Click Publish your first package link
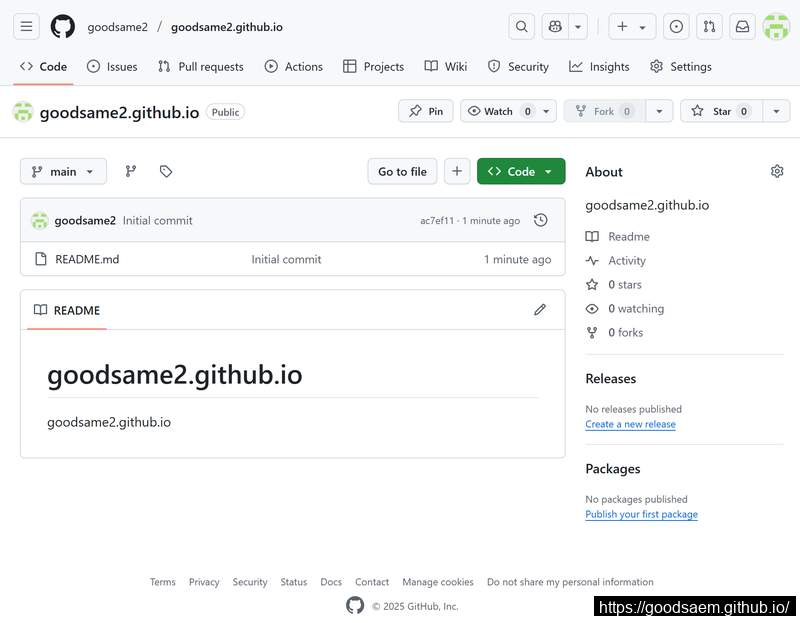 641,514
